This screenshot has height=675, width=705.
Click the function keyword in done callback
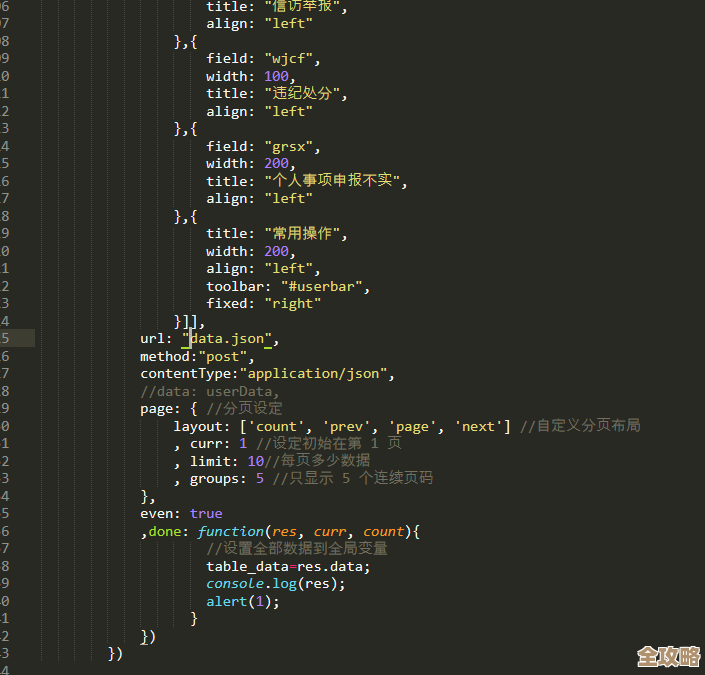[x=230, y=531]
